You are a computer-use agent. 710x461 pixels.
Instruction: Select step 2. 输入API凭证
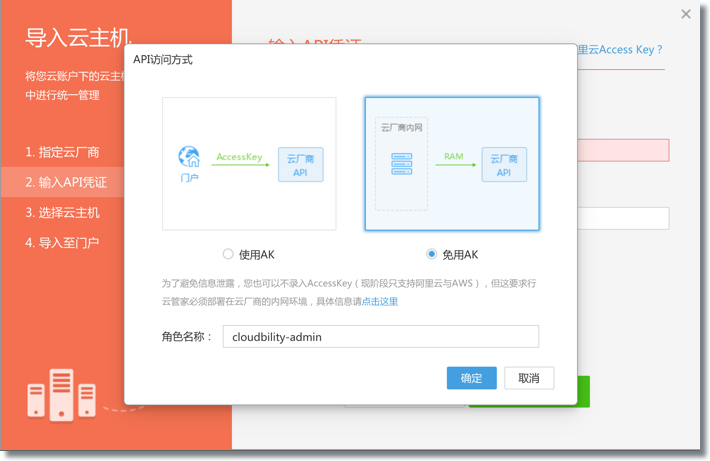click(x=66, y=182)
